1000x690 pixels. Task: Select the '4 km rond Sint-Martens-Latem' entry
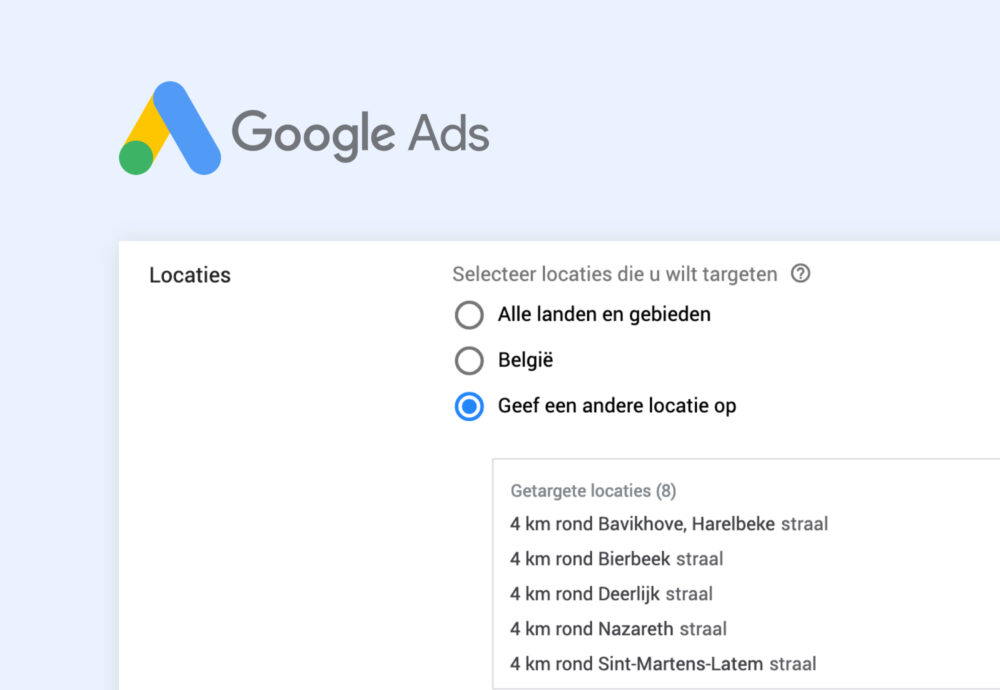[x=638, y=664]
